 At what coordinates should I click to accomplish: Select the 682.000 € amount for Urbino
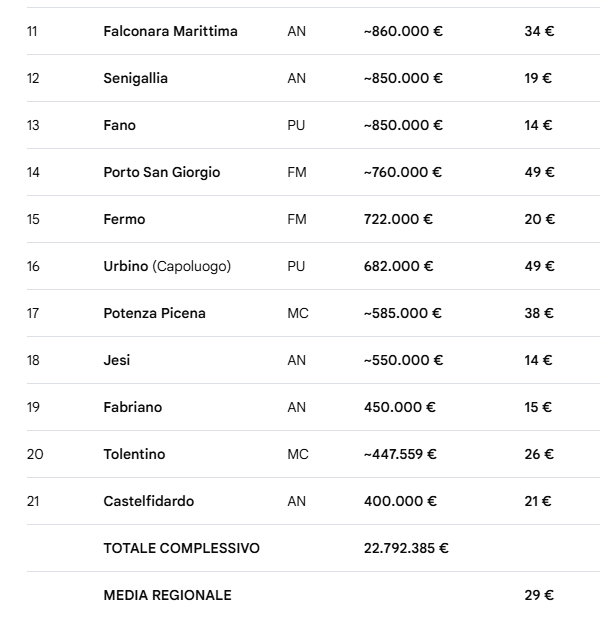point(398,266)
